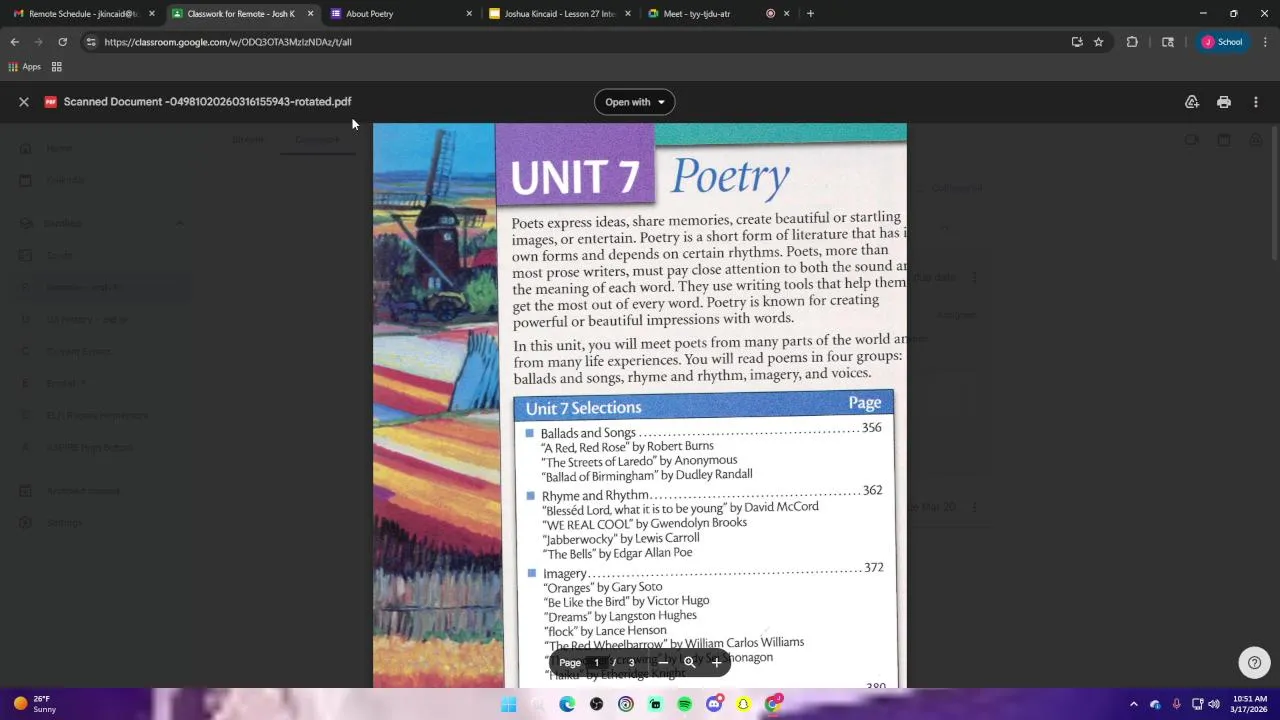Viewport: 1280px width, 720px height.
Task: Open the Chrome three-dot menu
Action: pos(1265,42)
